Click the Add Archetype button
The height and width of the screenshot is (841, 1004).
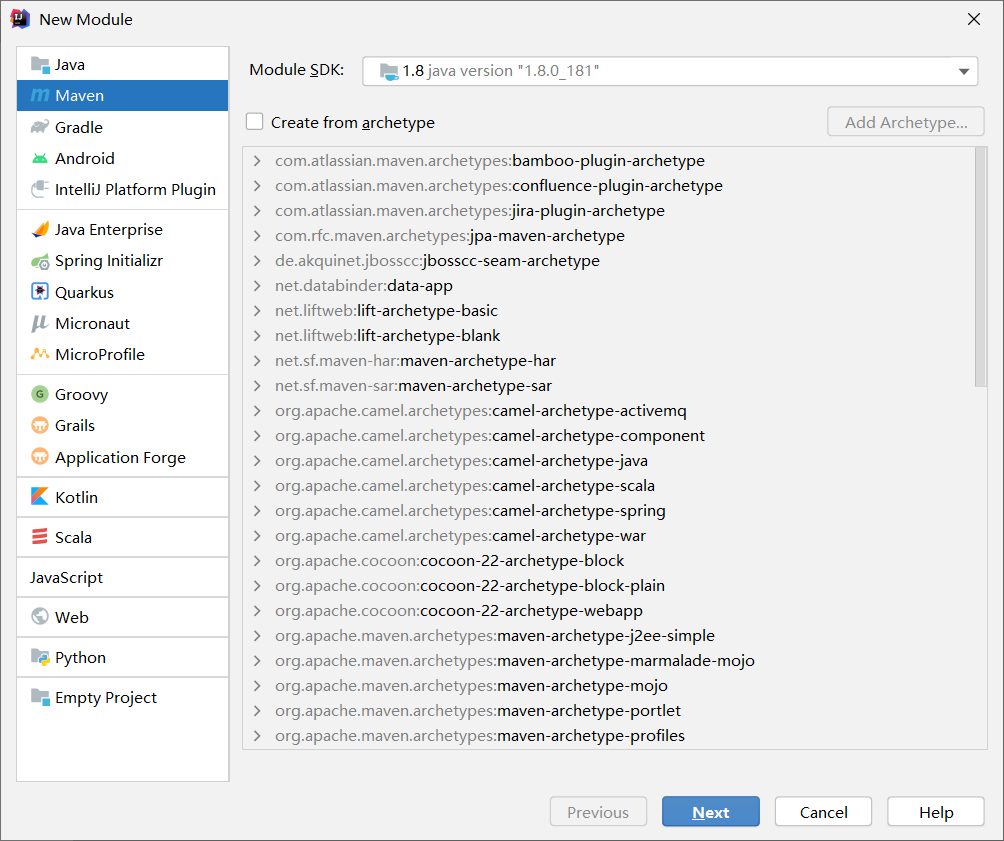pyautogui.click(x=905, y=122)
